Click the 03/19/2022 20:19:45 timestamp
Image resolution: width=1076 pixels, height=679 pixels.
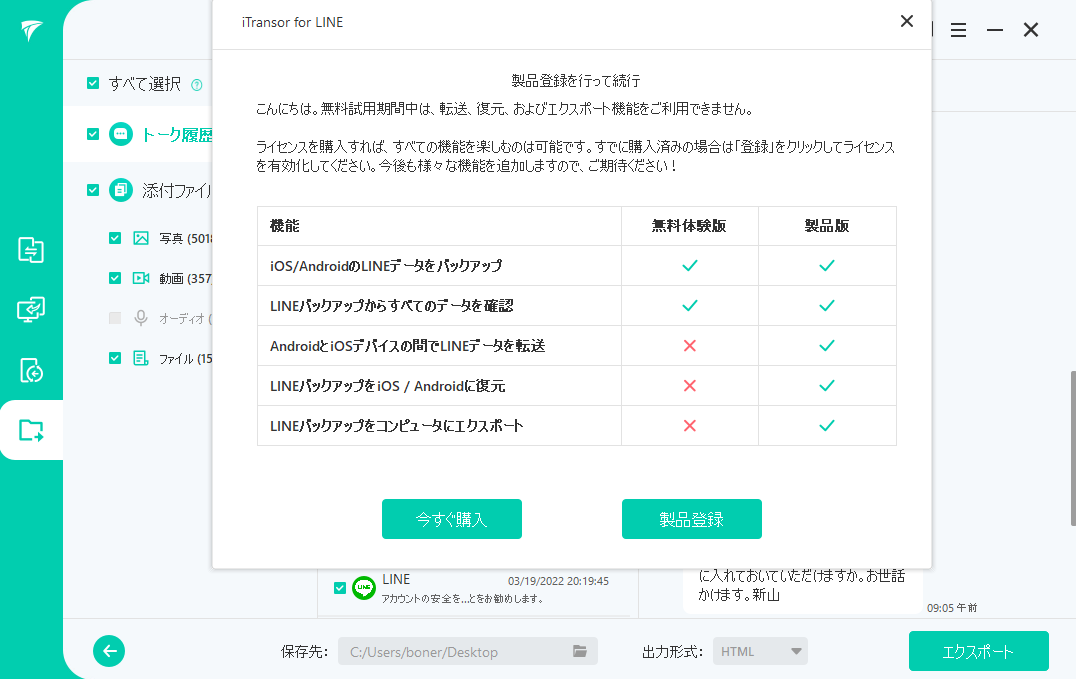[558, 581]
